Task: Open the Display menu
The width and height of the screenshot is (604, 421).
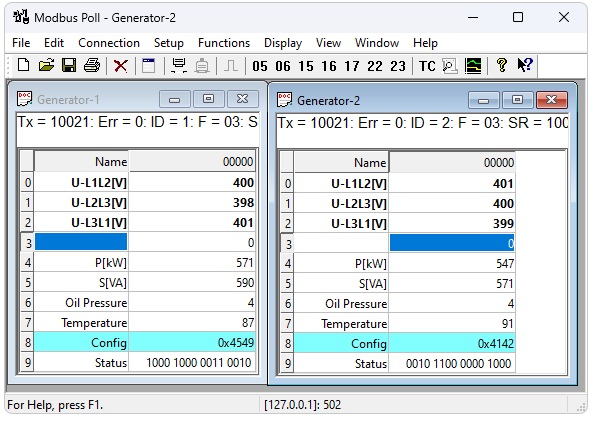Action: click(x=283, y=43)
